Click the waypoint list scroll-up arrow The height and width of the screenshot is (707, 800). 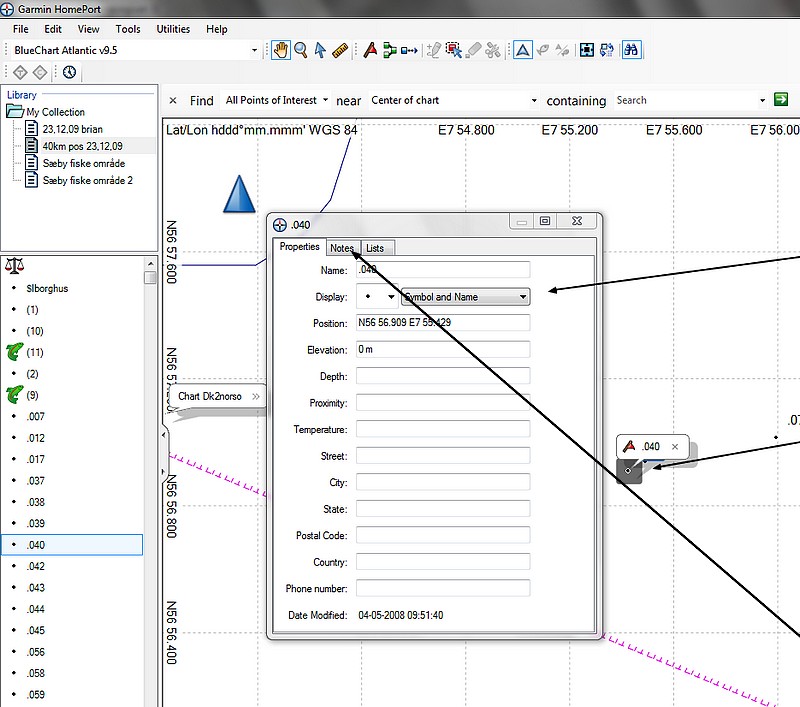[150, 263]
